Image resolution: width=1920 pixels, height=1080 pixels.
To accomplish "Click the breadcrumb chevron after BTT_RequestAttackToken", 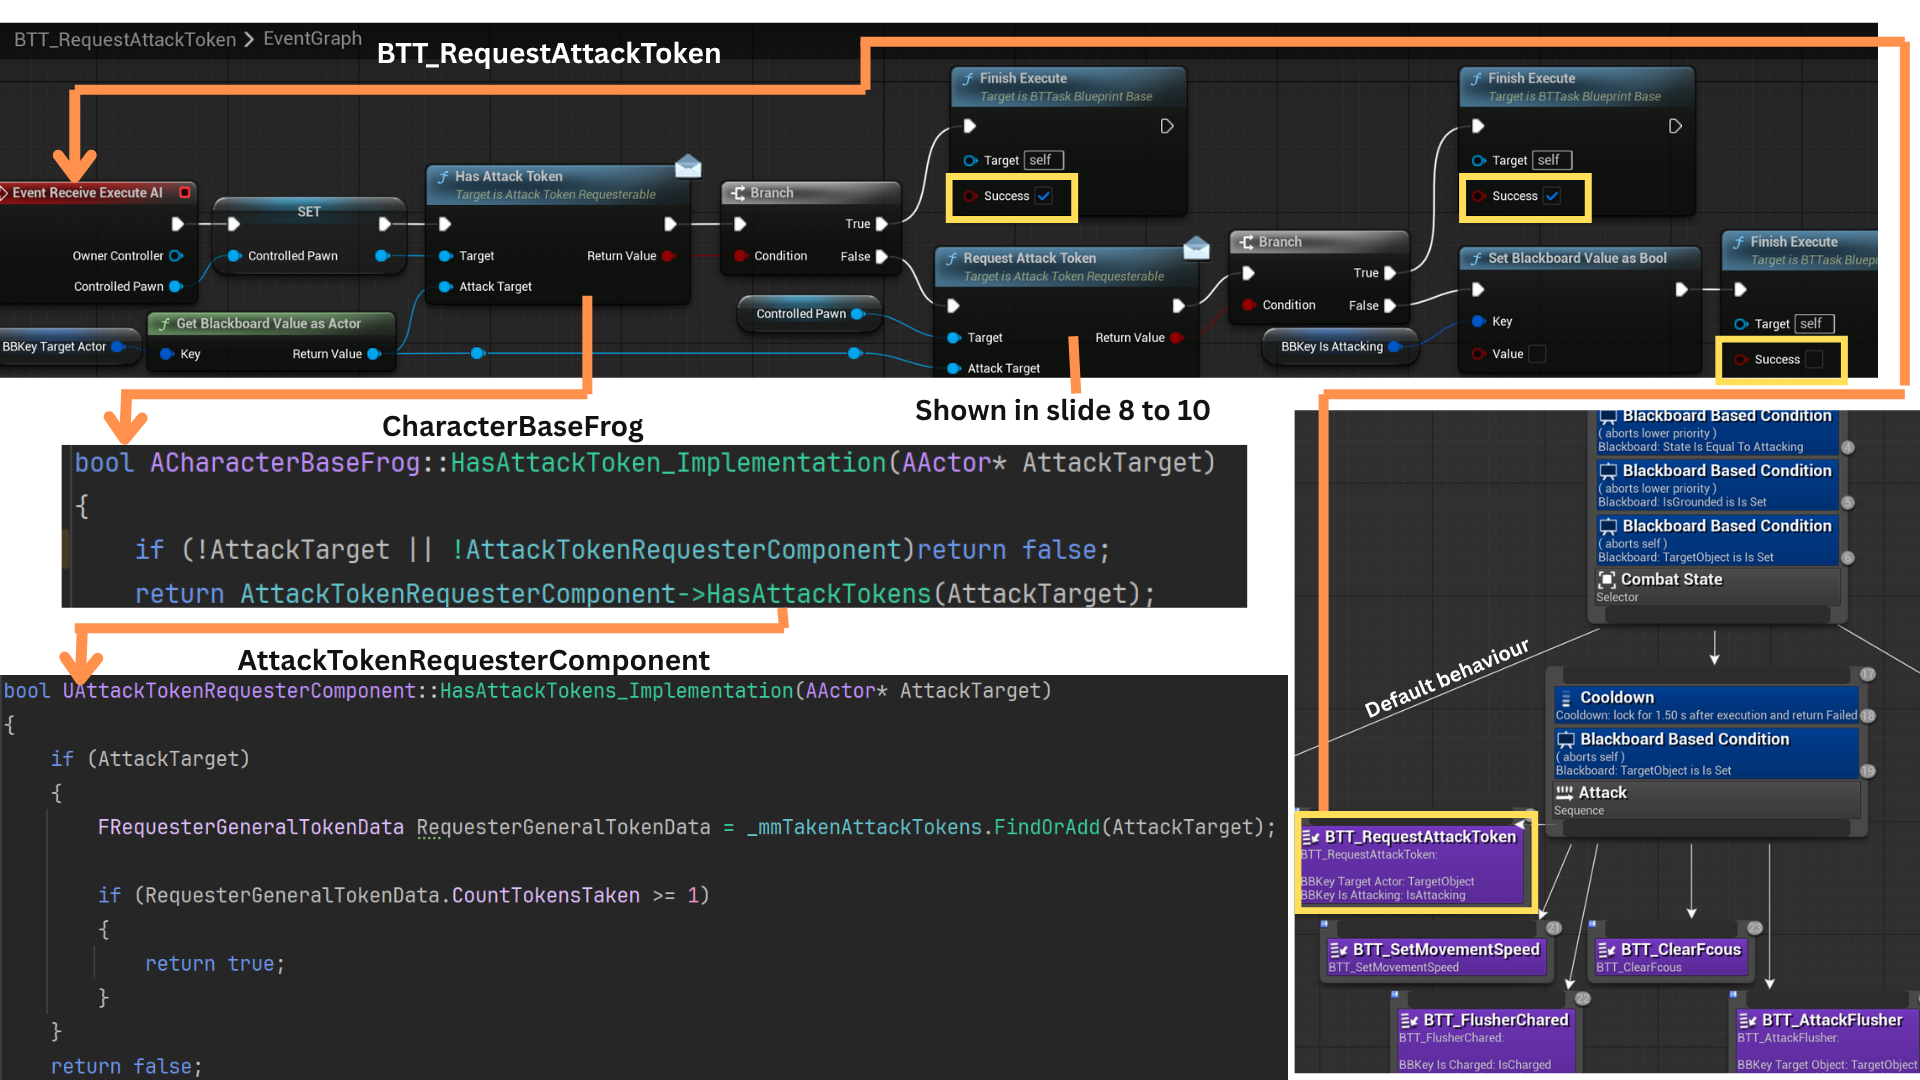I will [x=250, y=40].
